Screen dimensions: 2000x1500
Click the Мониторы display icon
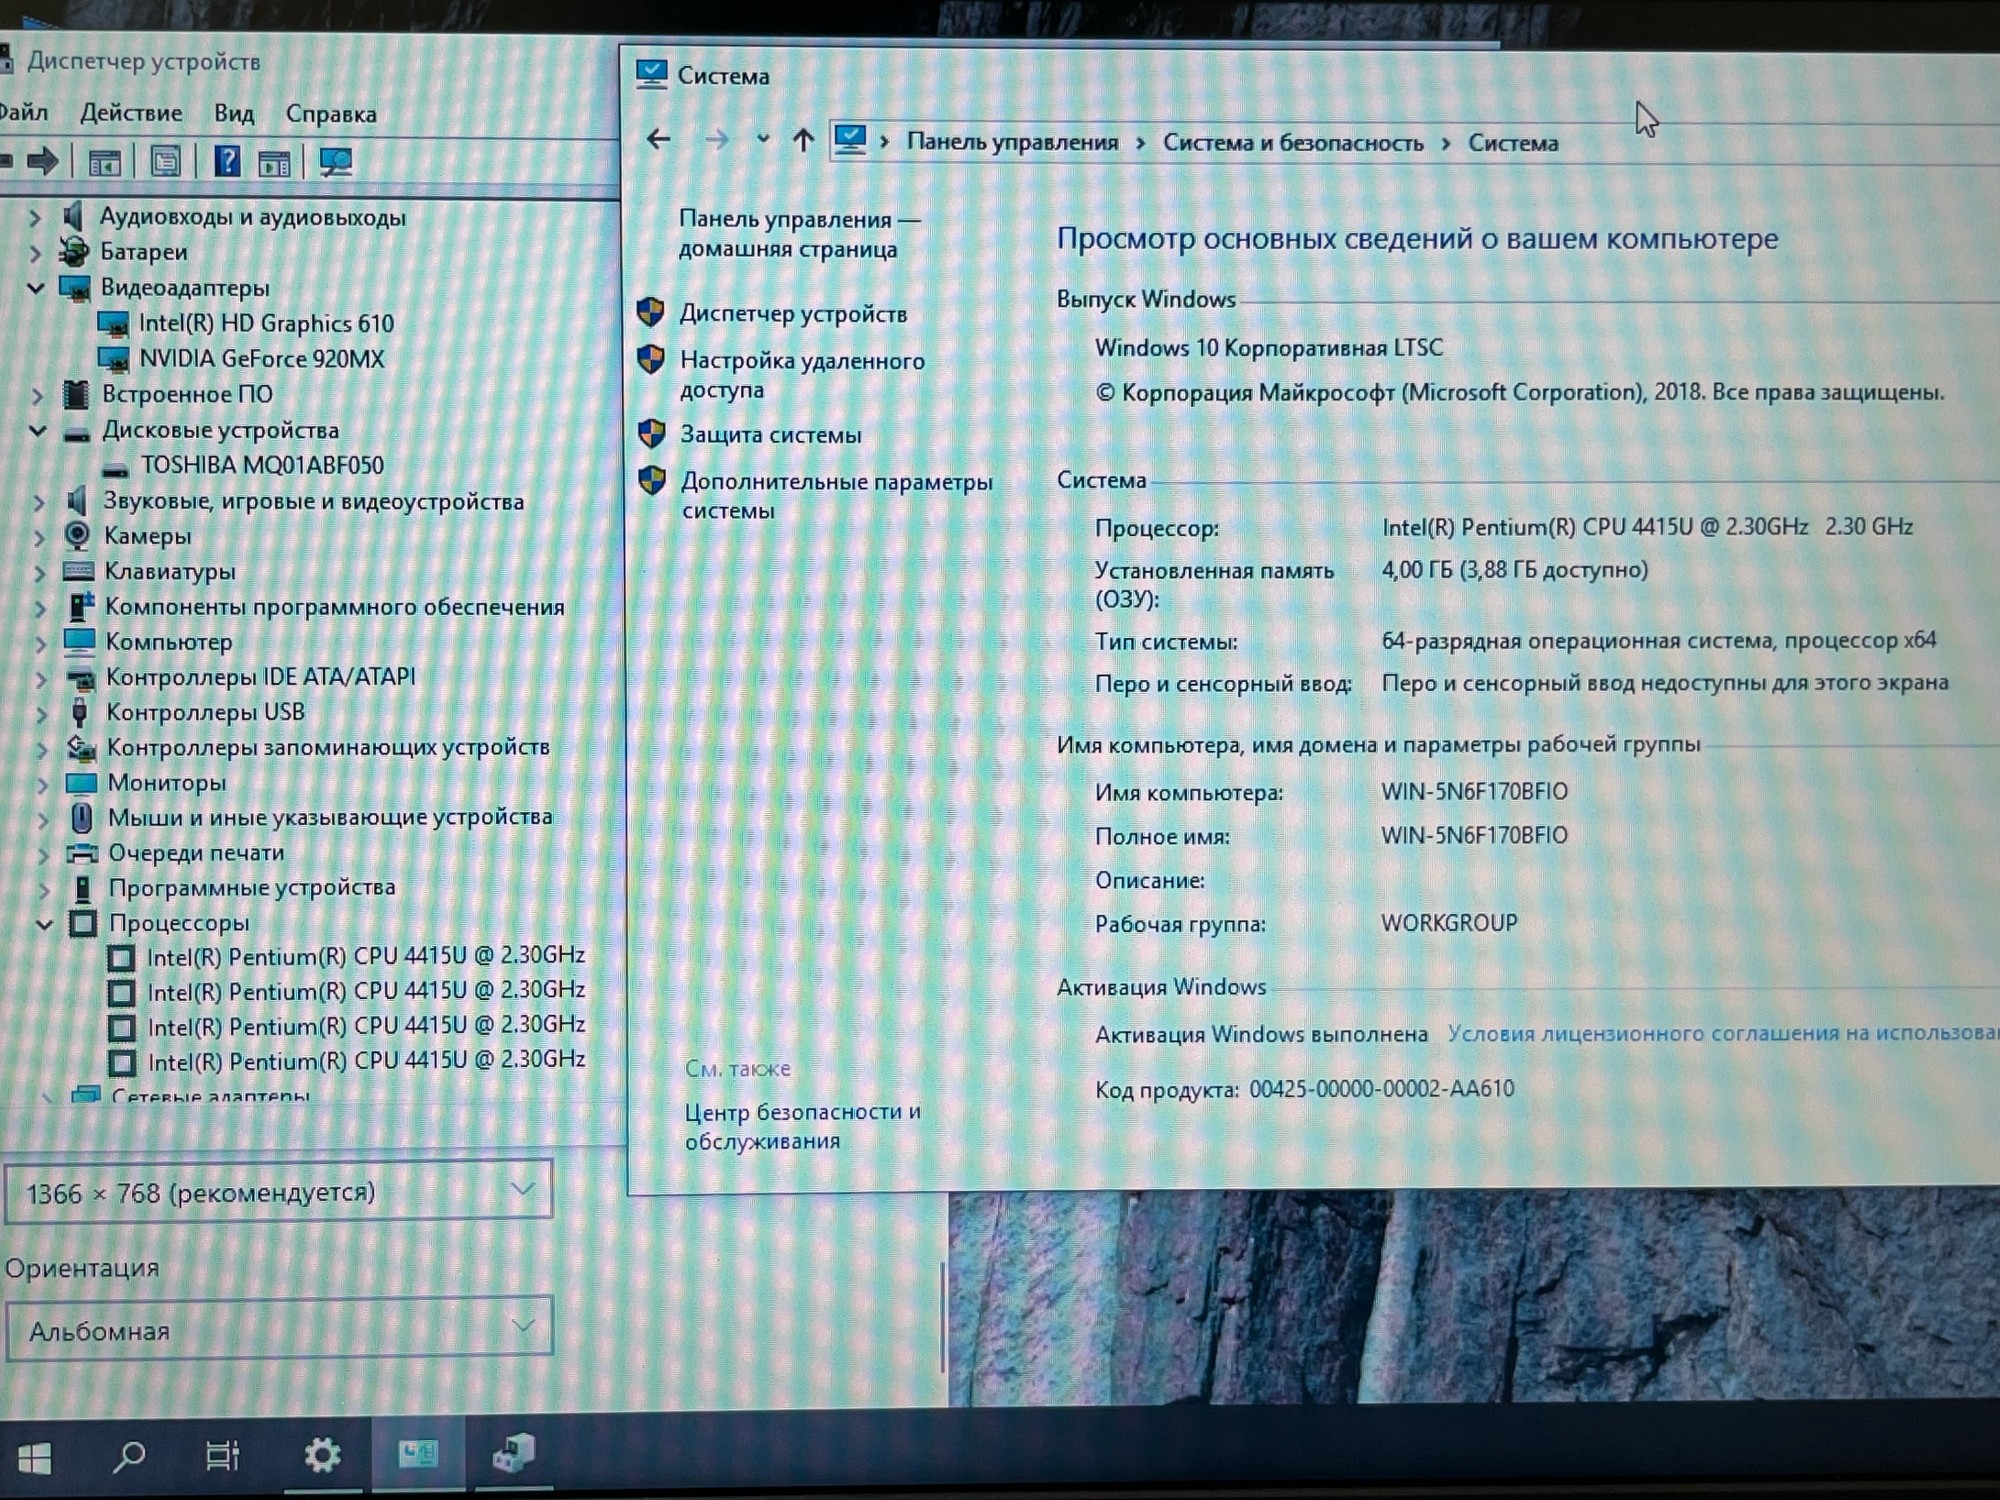tap(81, 783)
